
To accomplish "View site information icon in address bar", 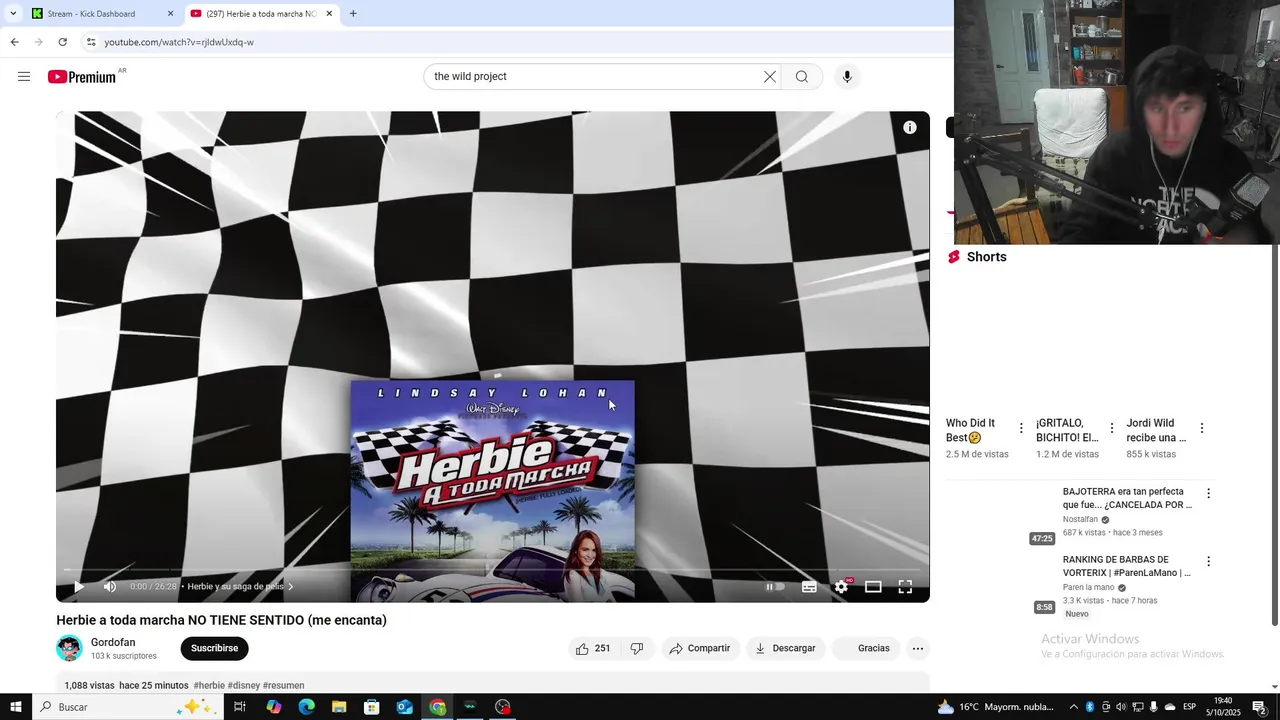I will 91,42.
